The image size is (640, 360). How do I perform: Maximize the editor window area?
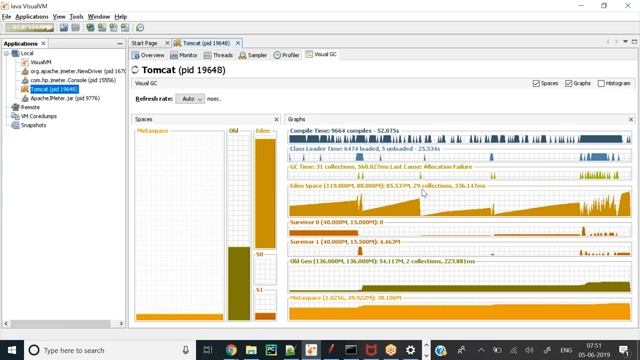pos(634,42)
